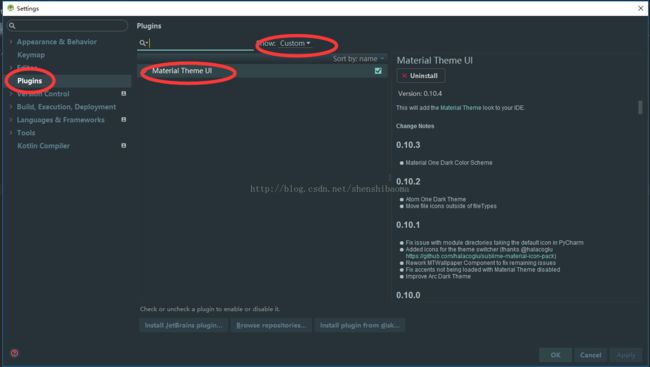Click the help icon at bottom left
This screenshot has width=650, height=367.
pos(15,353)
